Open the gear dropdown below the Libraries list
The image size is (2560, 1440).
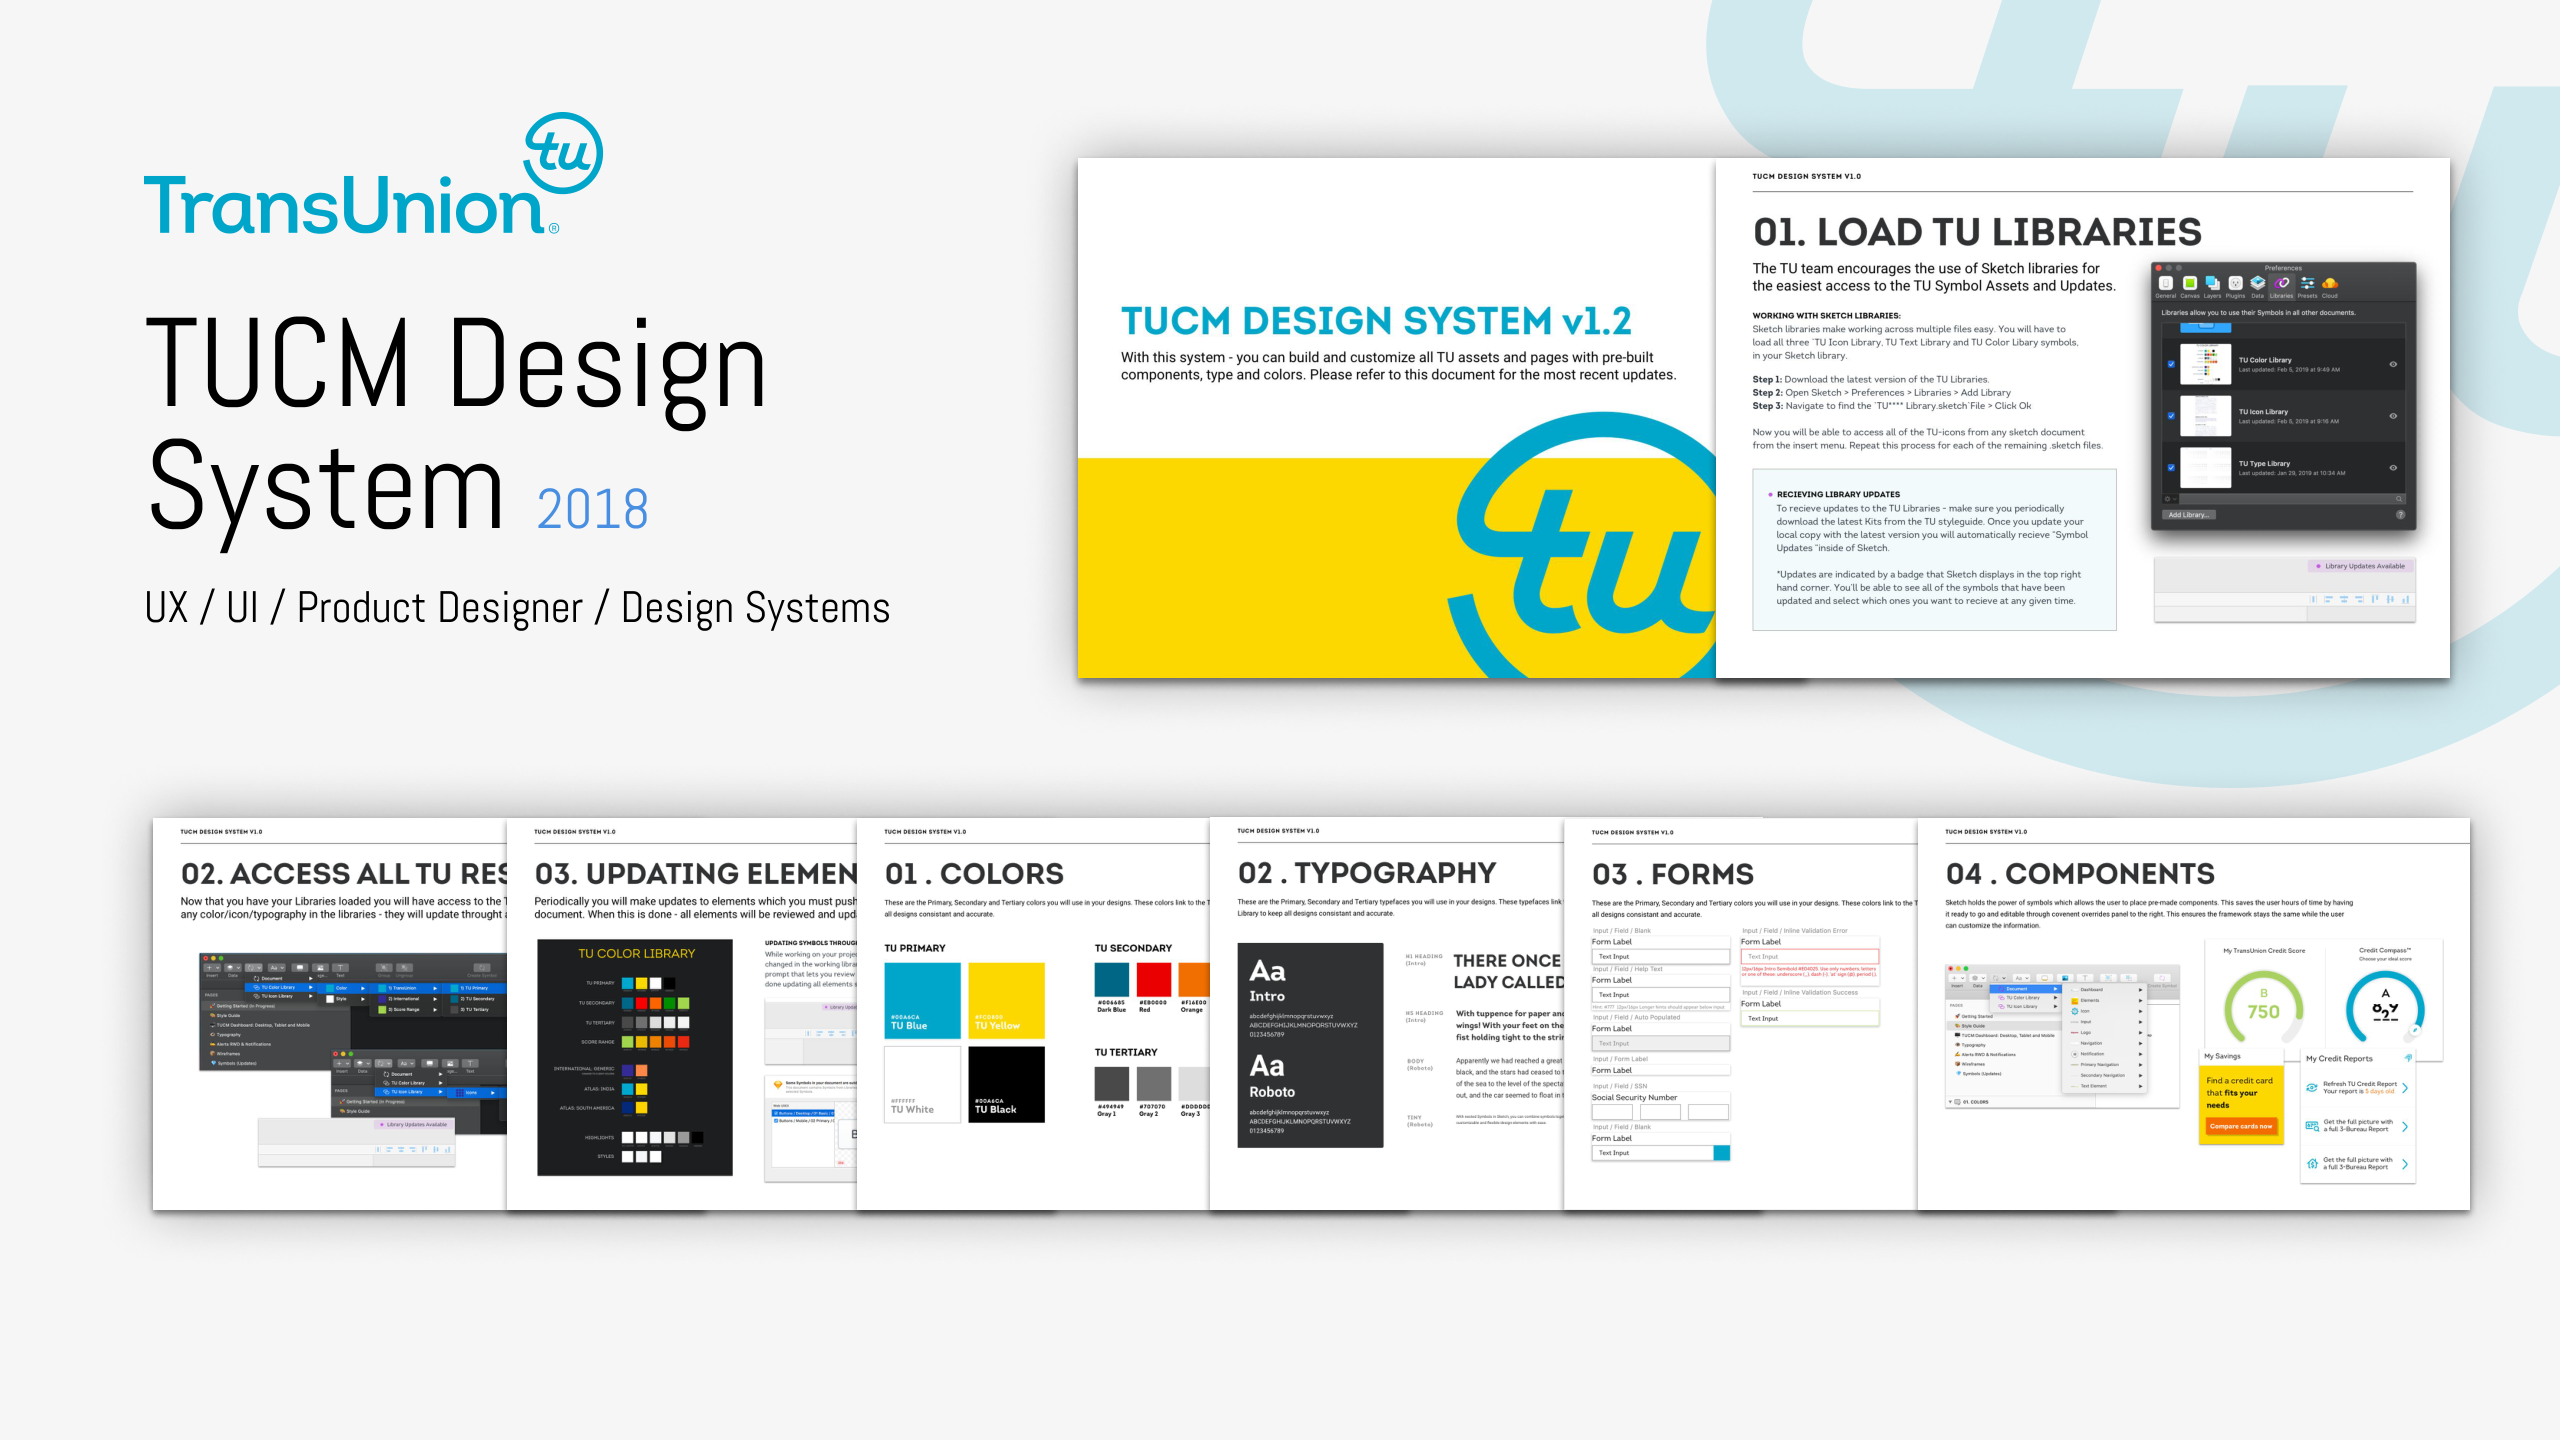2170,499
